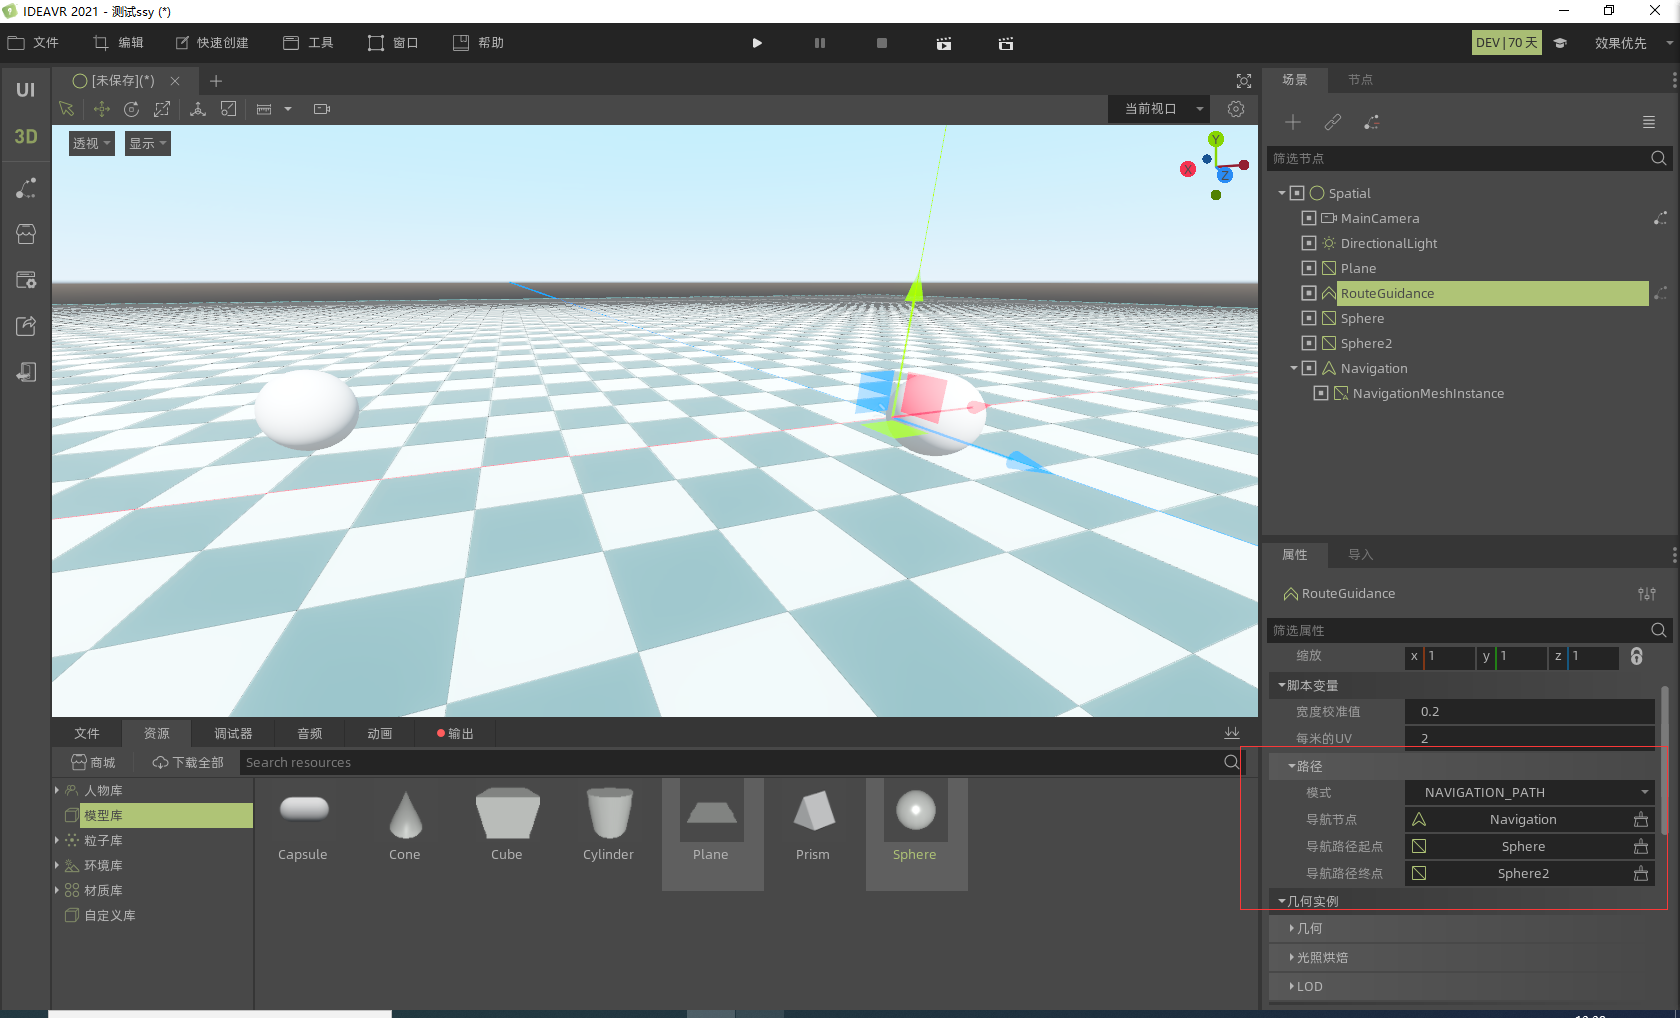Activate the rotate tool in viewport toolbar

coord(131,109)
